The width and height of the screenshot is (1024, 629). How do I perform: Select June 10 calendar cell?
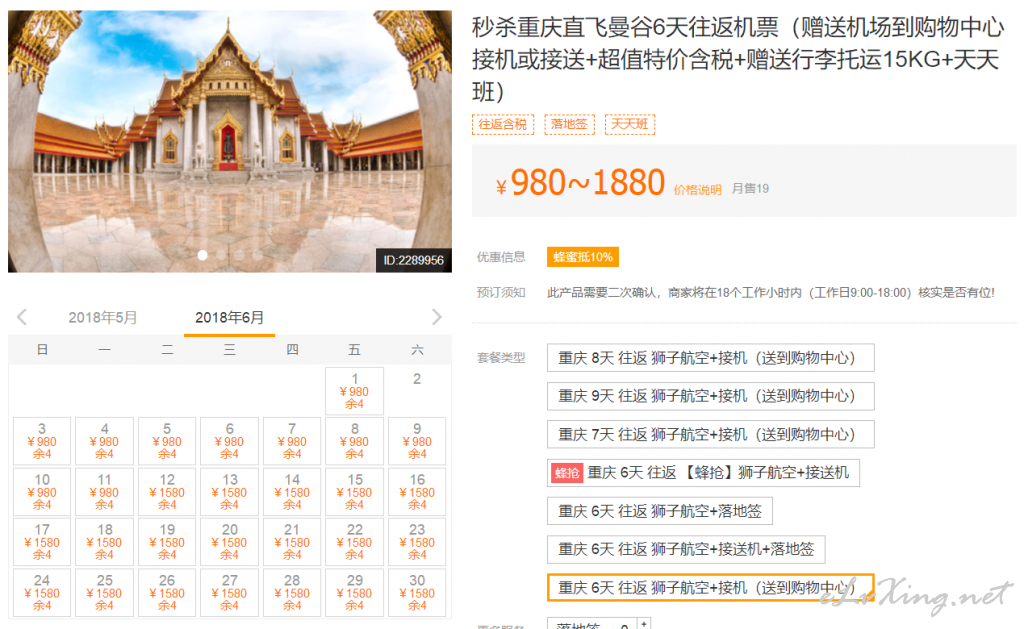click(42, 491)
